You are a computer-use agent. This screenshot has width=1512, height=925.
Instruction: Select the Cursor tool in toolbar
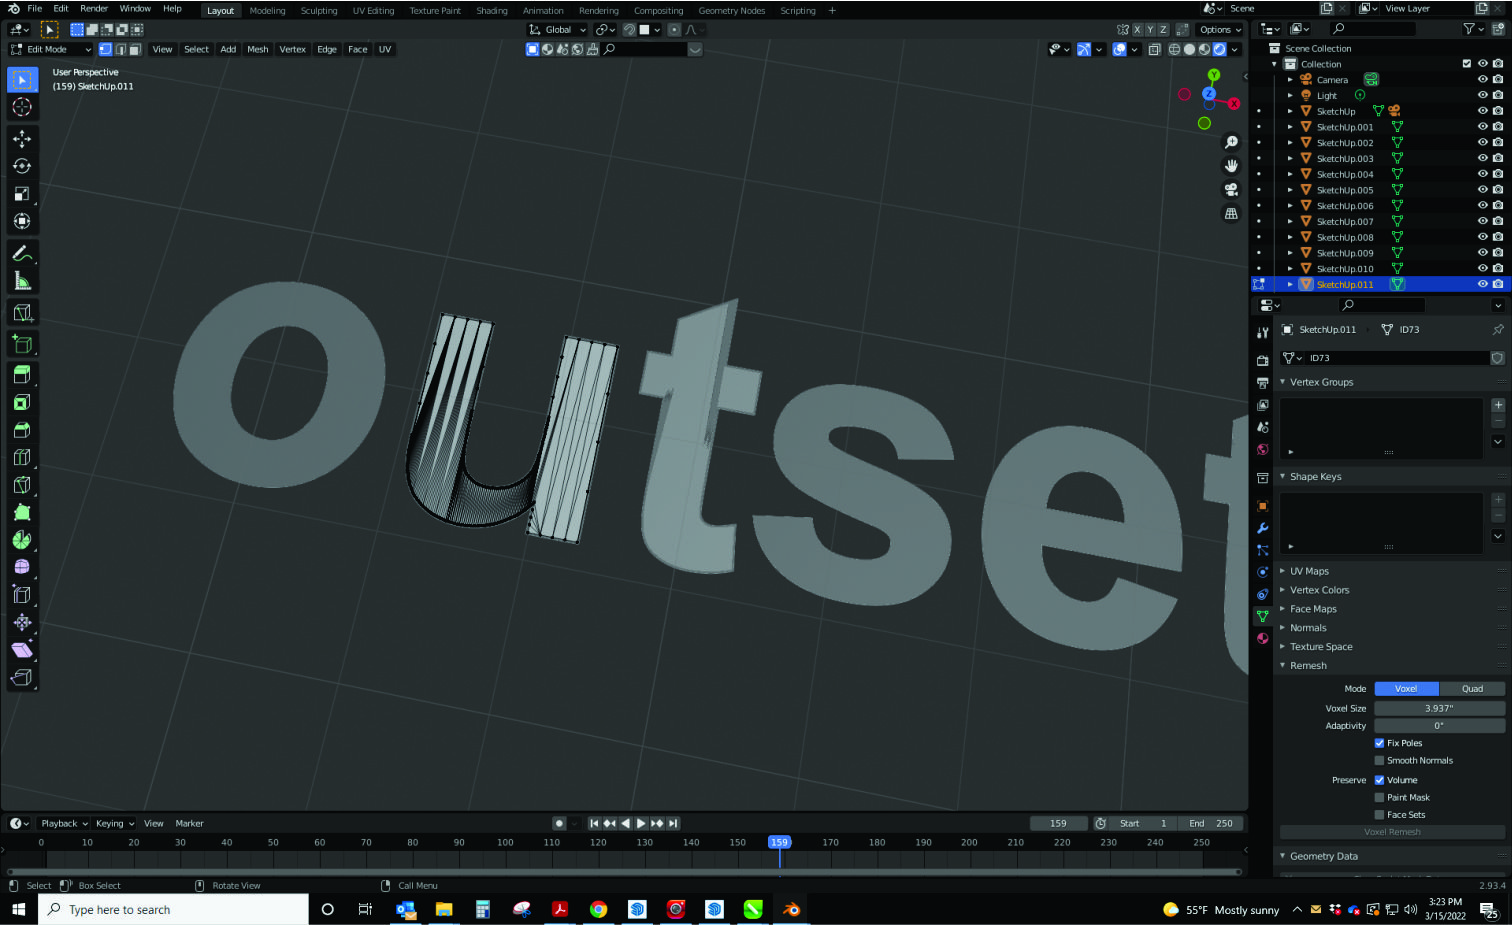[22, 107]
